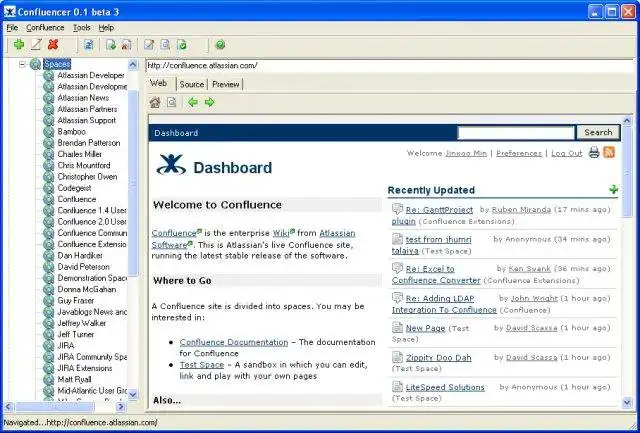Select the Jeff Turner space
The image size is (640, 433).
pyautogui.click(x=76, y=334)
